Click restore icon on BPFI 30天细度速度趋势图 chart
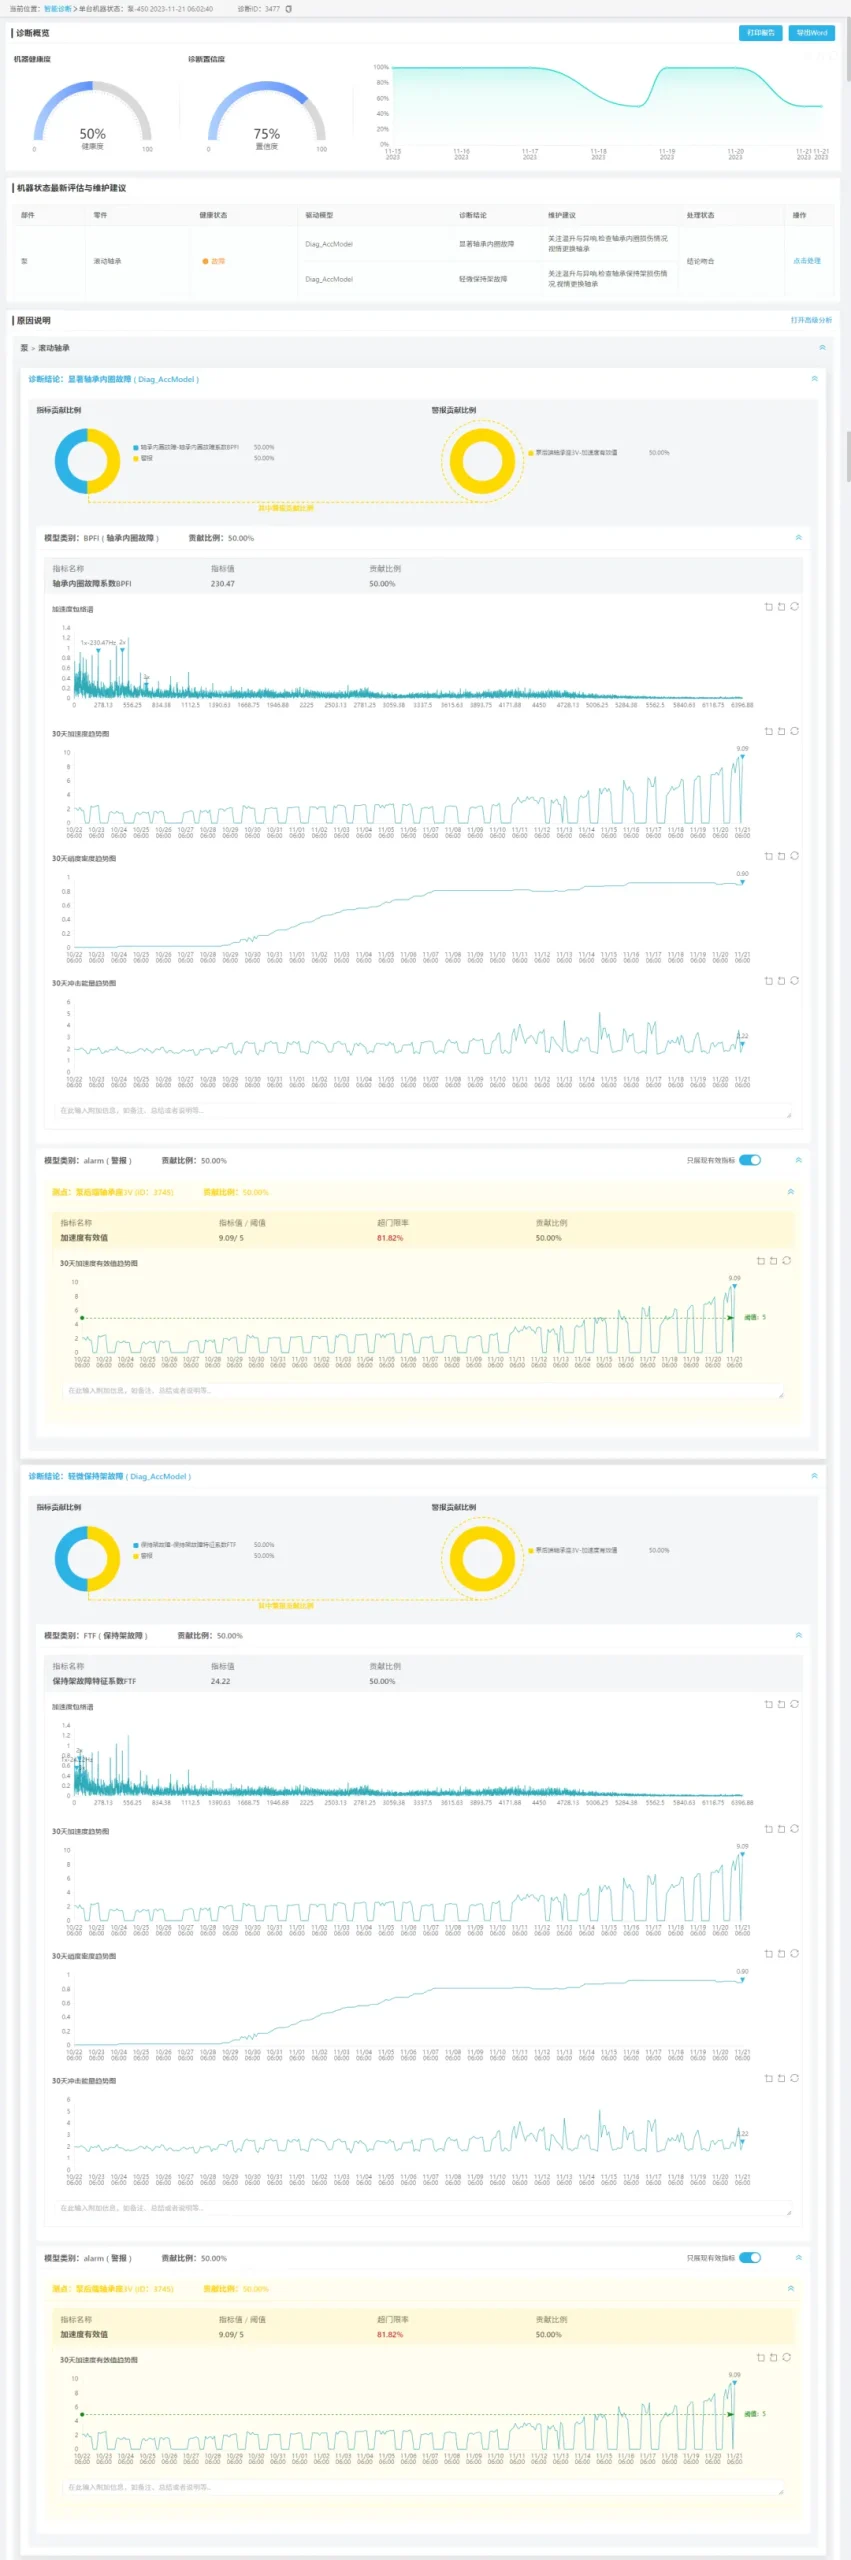Viewport: 851px width, 2560px height. pos(794,857)
